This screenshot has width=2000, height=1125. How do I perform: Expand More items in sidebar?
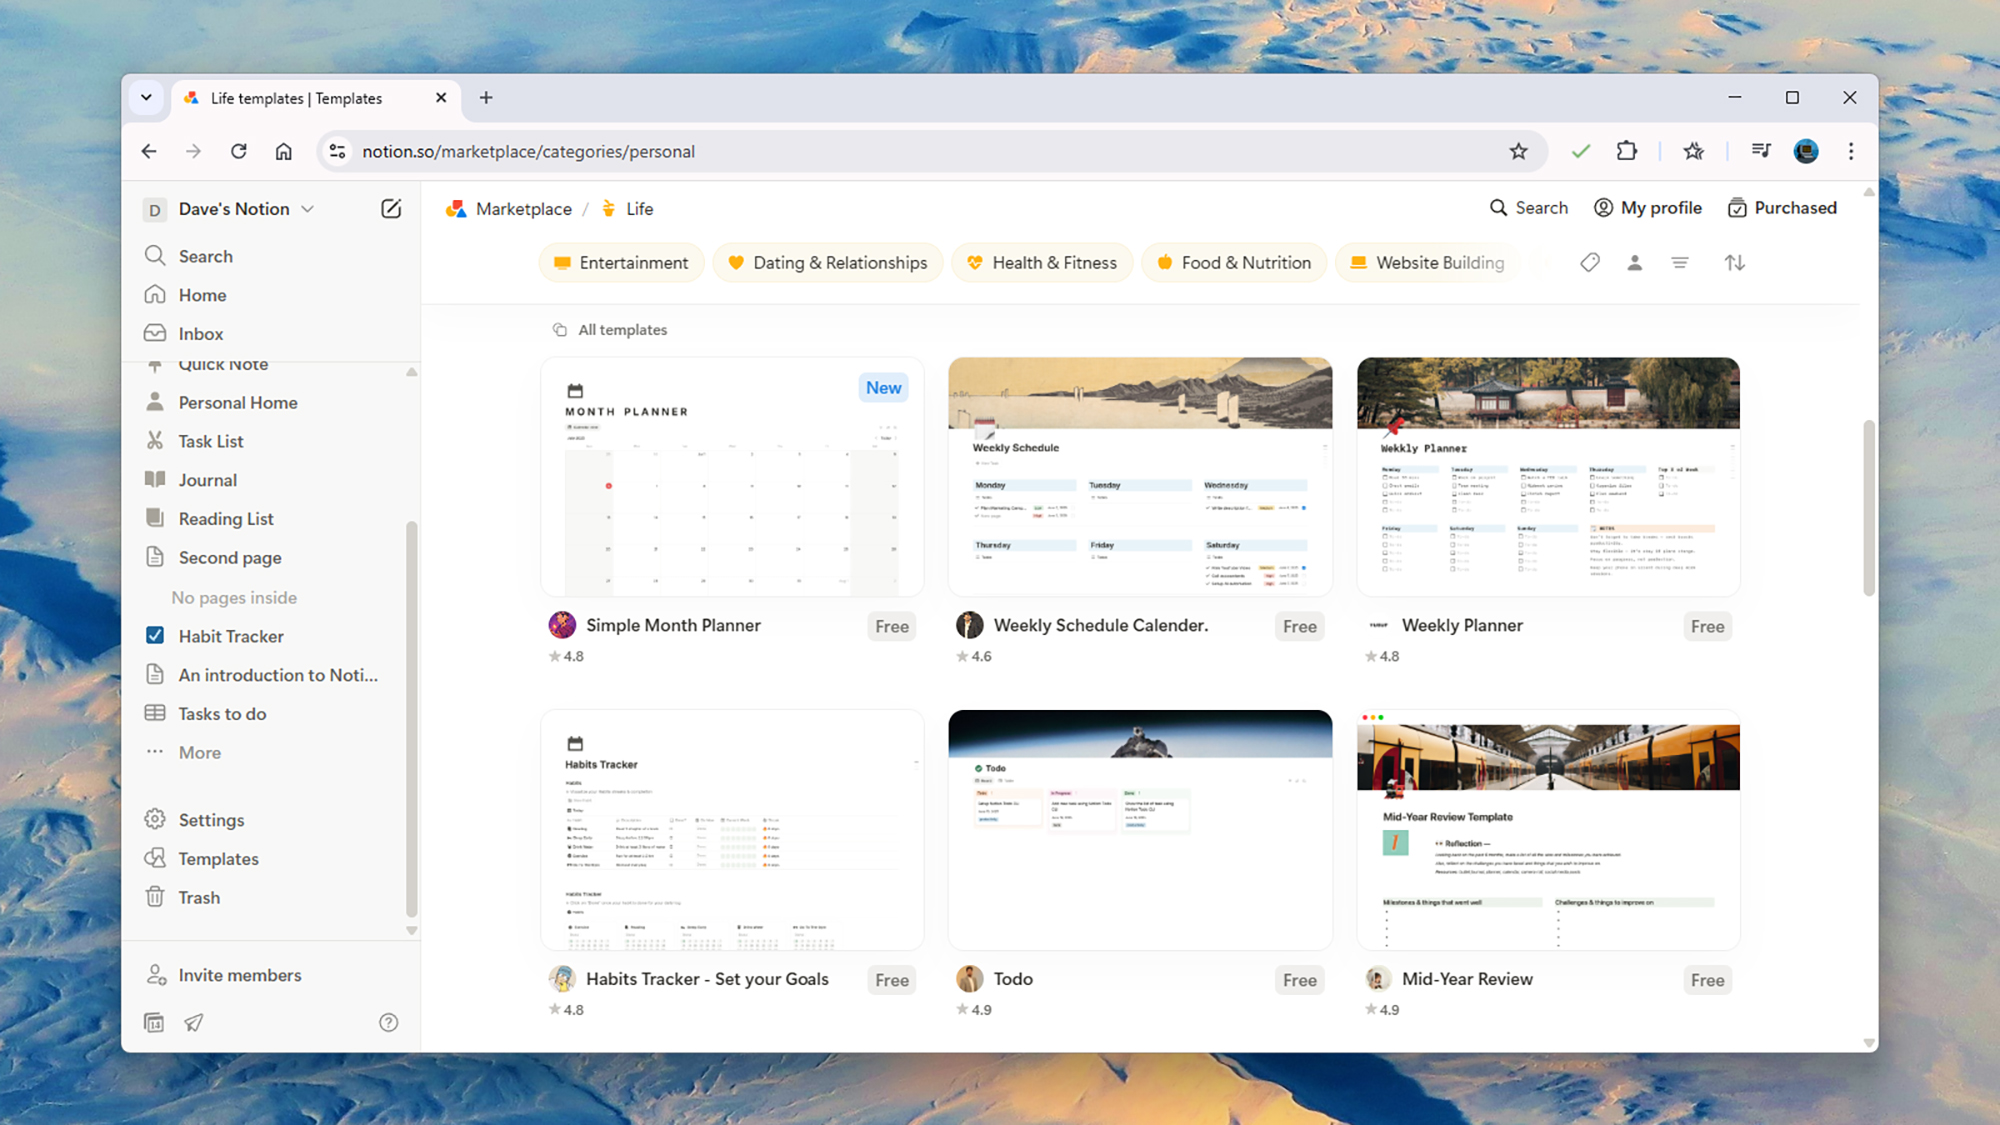coord(199,753)
